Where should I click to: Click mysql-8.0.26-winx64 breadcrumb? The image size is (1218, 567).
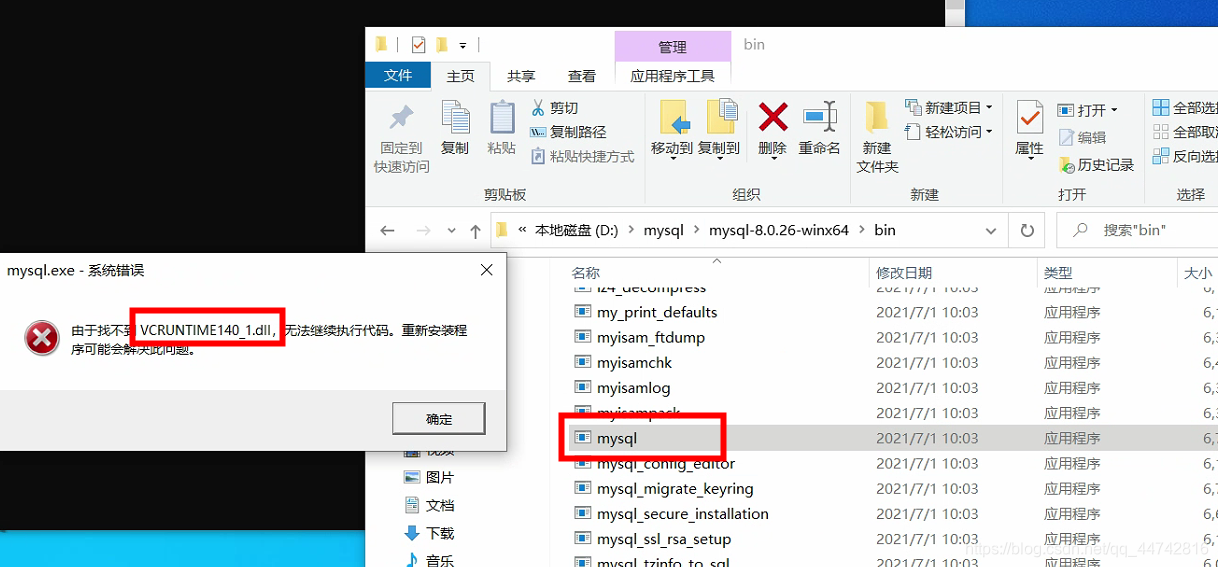pyautogui.click(x=779, y=230)
